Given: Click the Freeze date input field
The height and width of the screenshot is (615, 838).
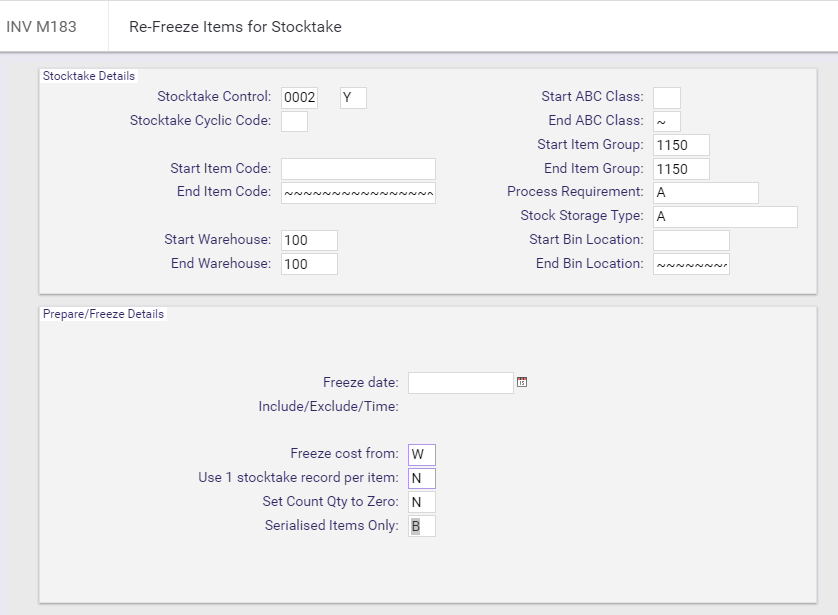Looking at the screenshot, I should click(461, 383).
